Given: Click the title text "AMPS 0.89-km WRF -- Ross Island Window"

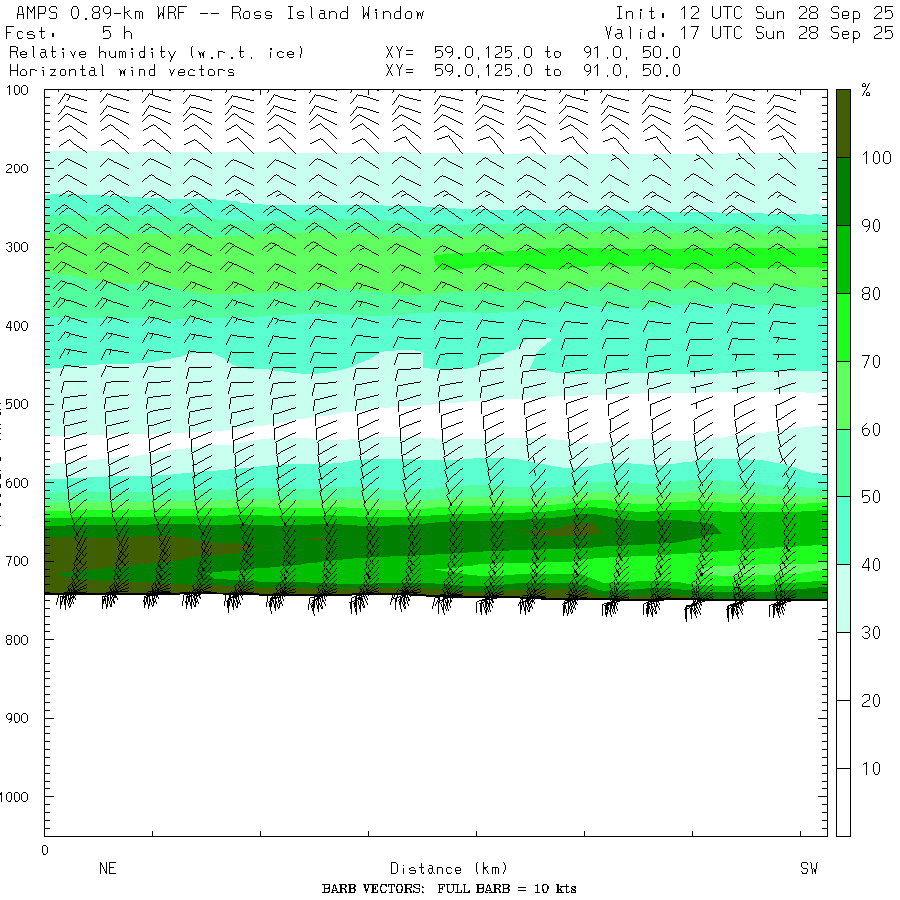Looking at the screenshot, I should [220, 13].
